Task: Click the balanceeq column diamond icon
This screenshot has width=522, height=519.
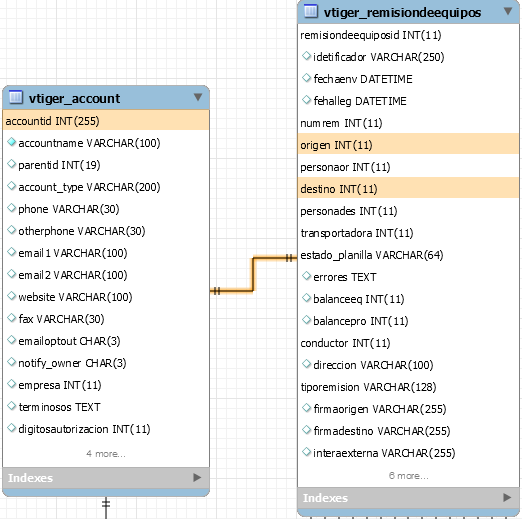Action: [306, 298]
